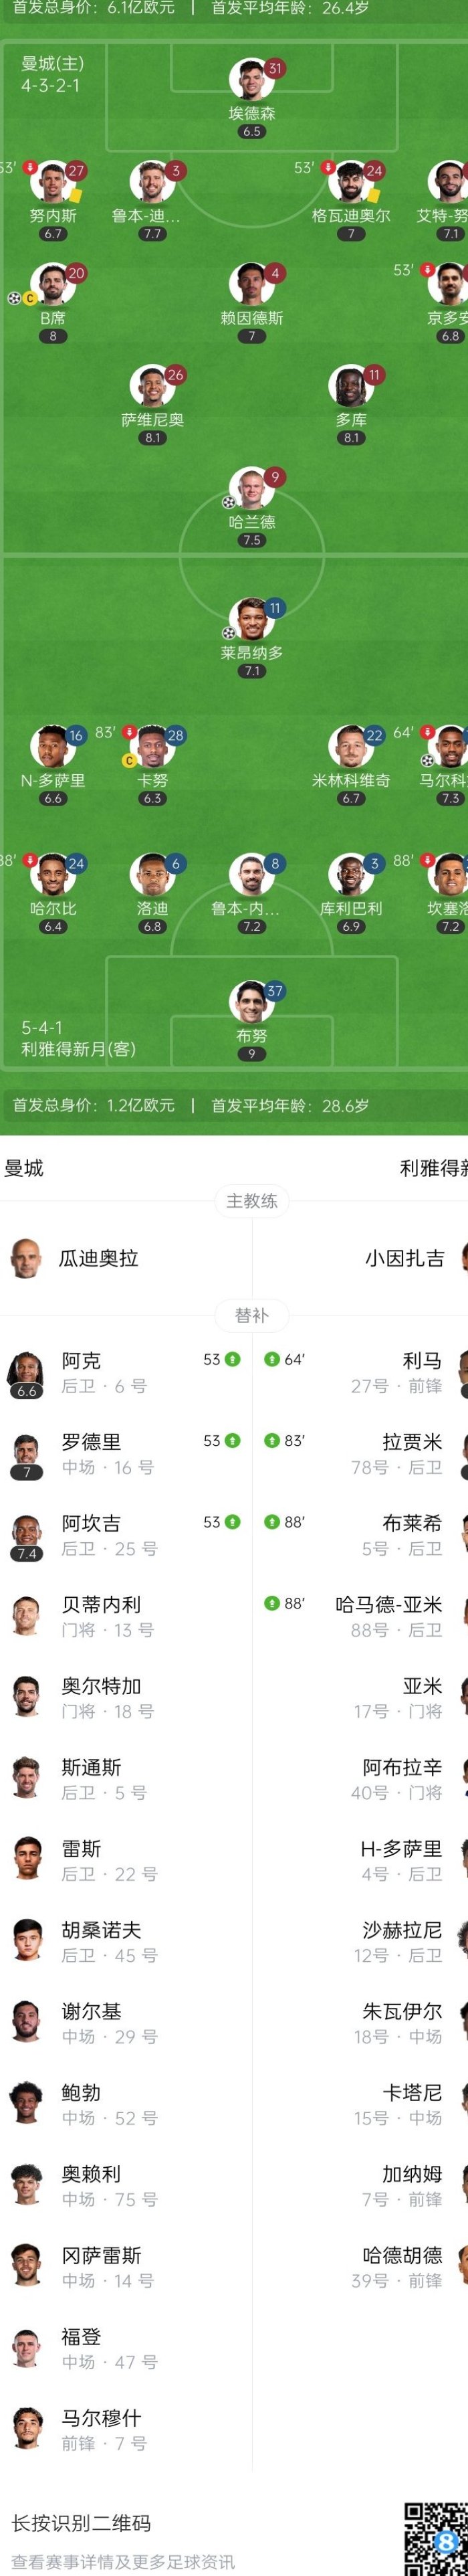Select the 主教练 section label
468x2576 pixels.
(x=252, y=1201)
